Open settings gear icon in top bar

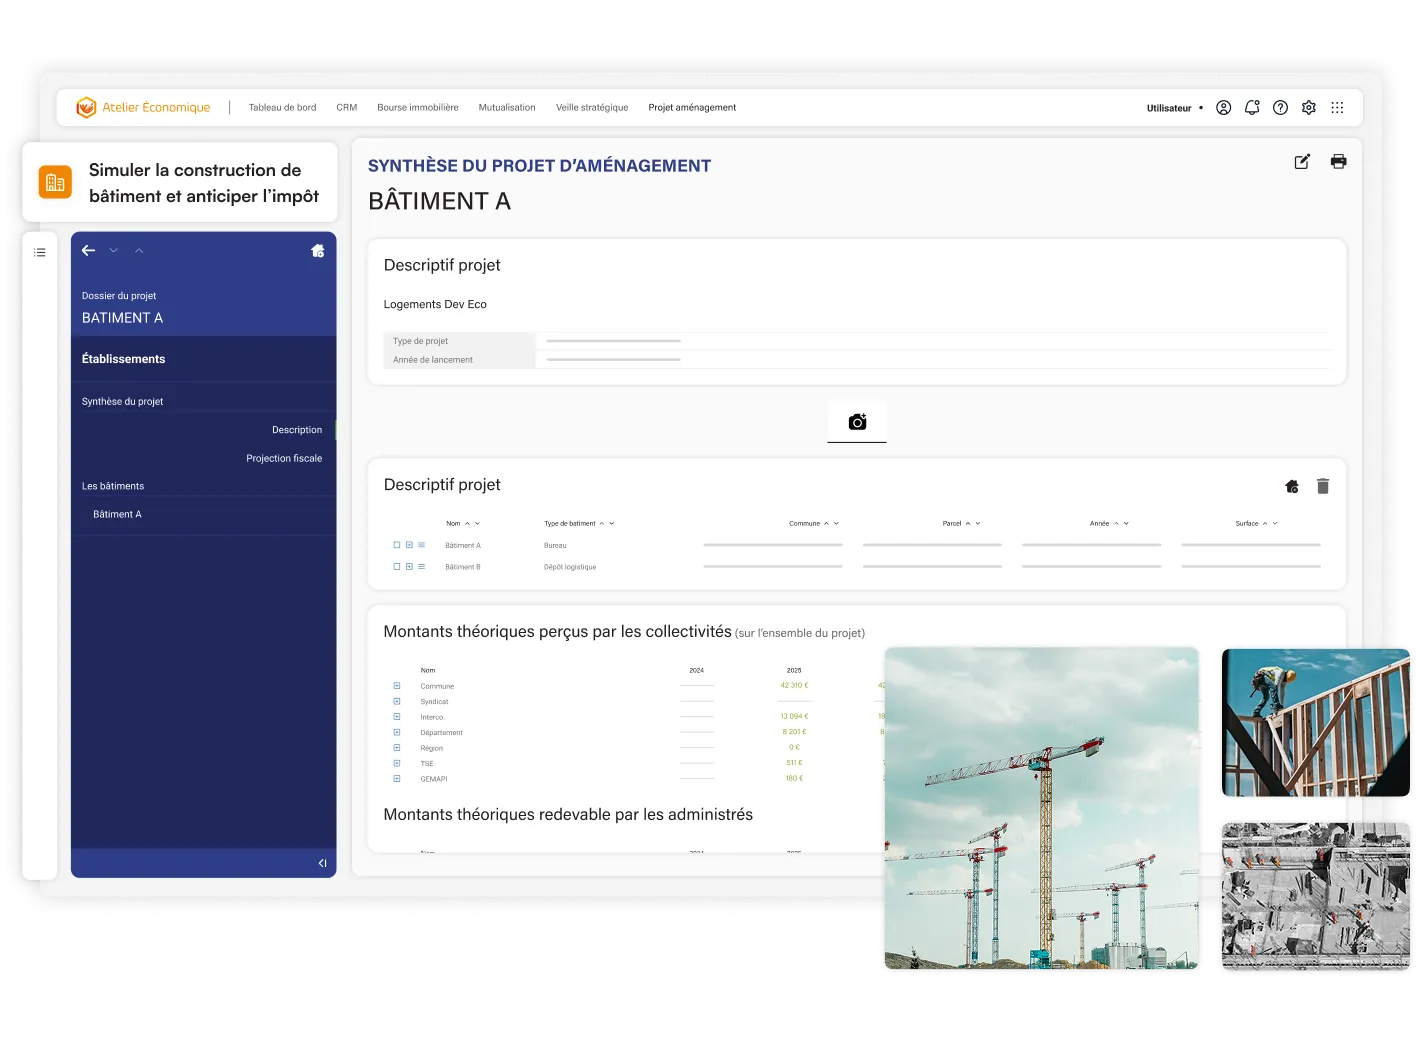[x=1309, y=108]
